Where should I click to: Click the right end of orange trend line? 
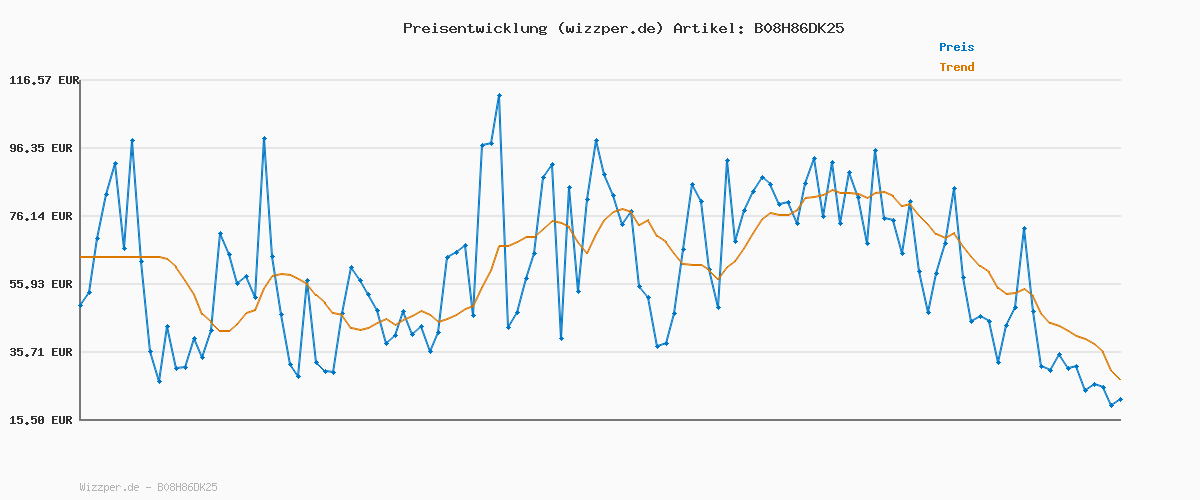[1120, 380]
